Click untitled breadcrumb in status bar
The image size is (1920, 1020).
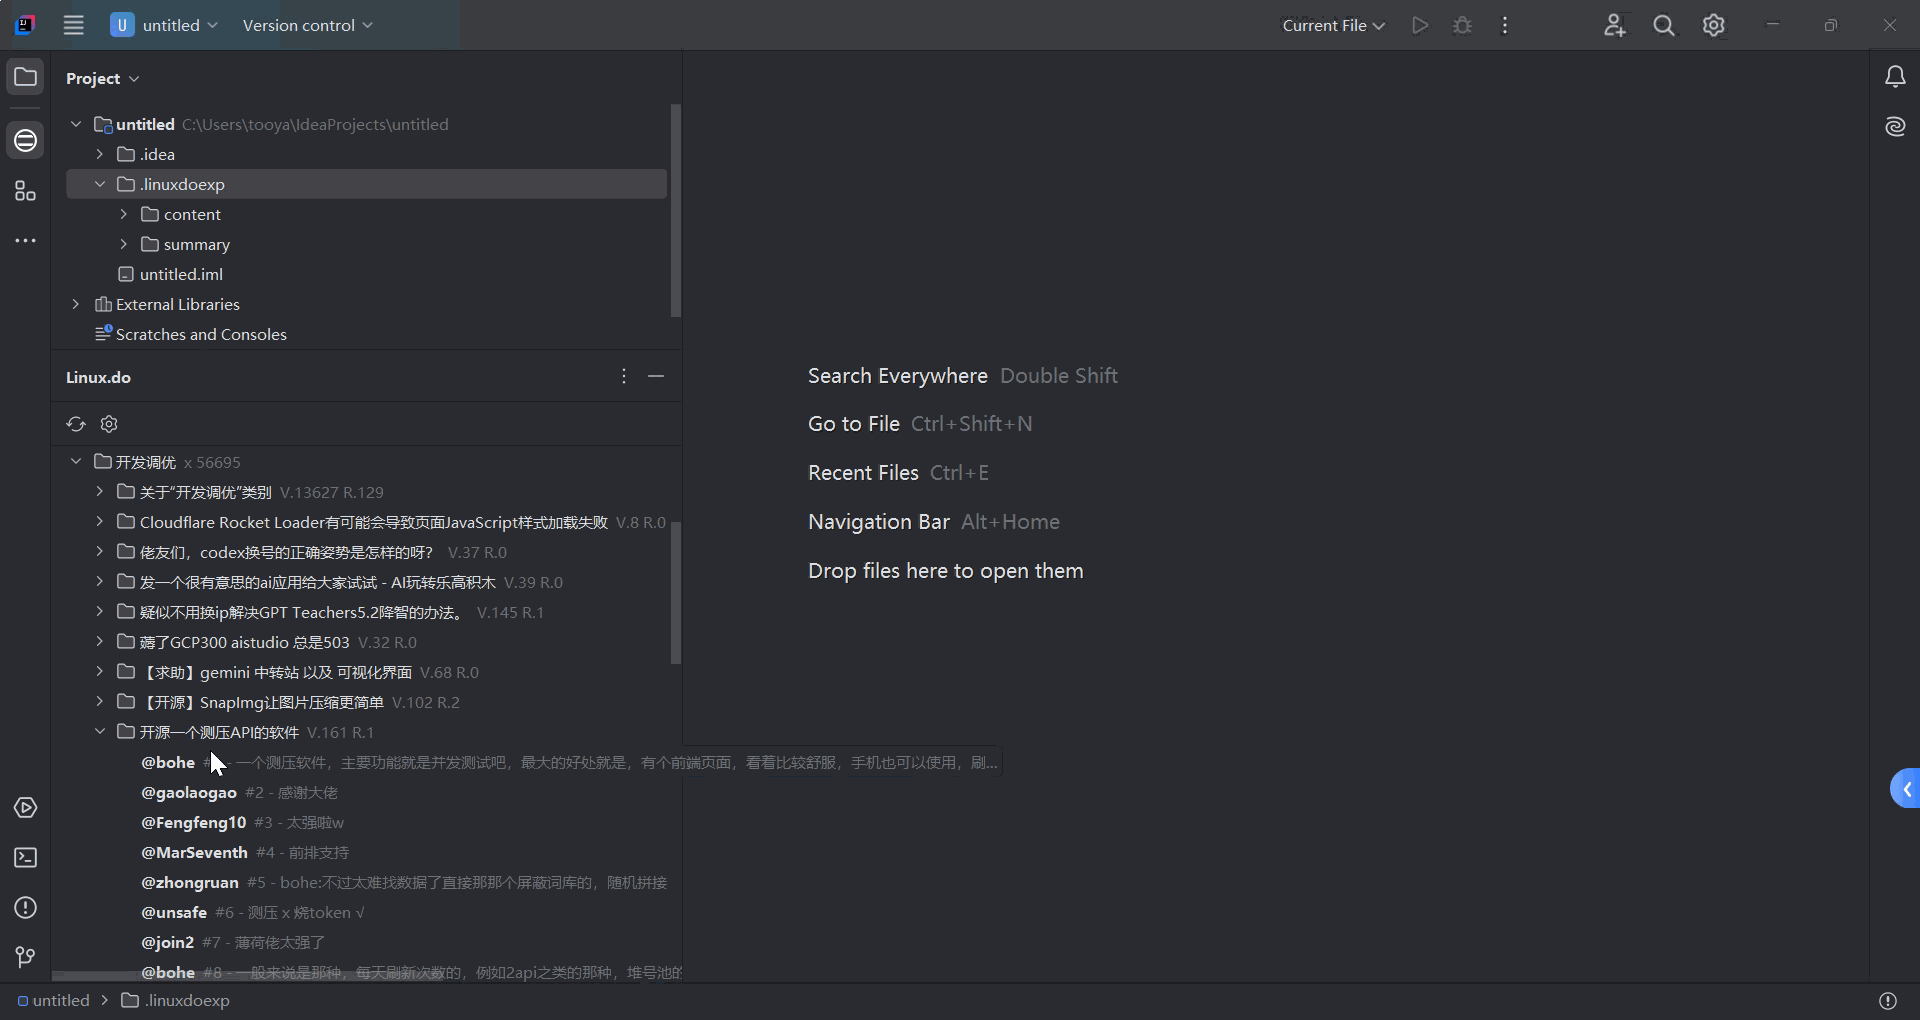tap(53, 1001)
